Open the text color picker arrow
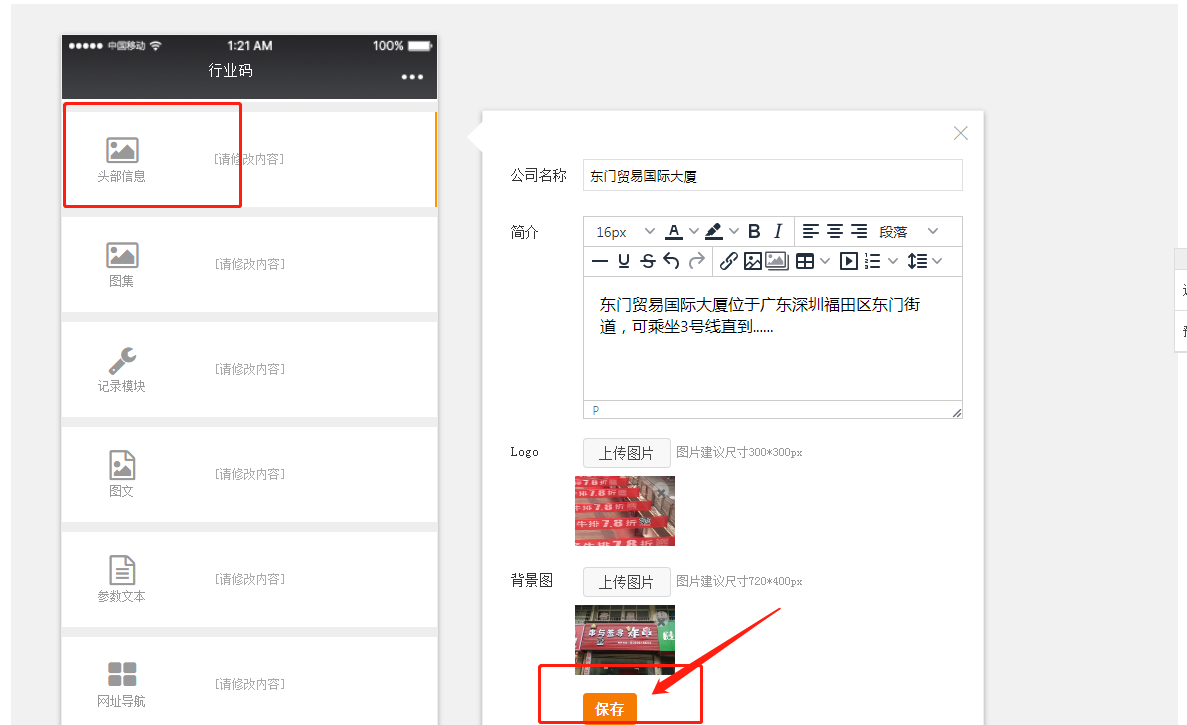The image size is (1187, 725). 694,231
